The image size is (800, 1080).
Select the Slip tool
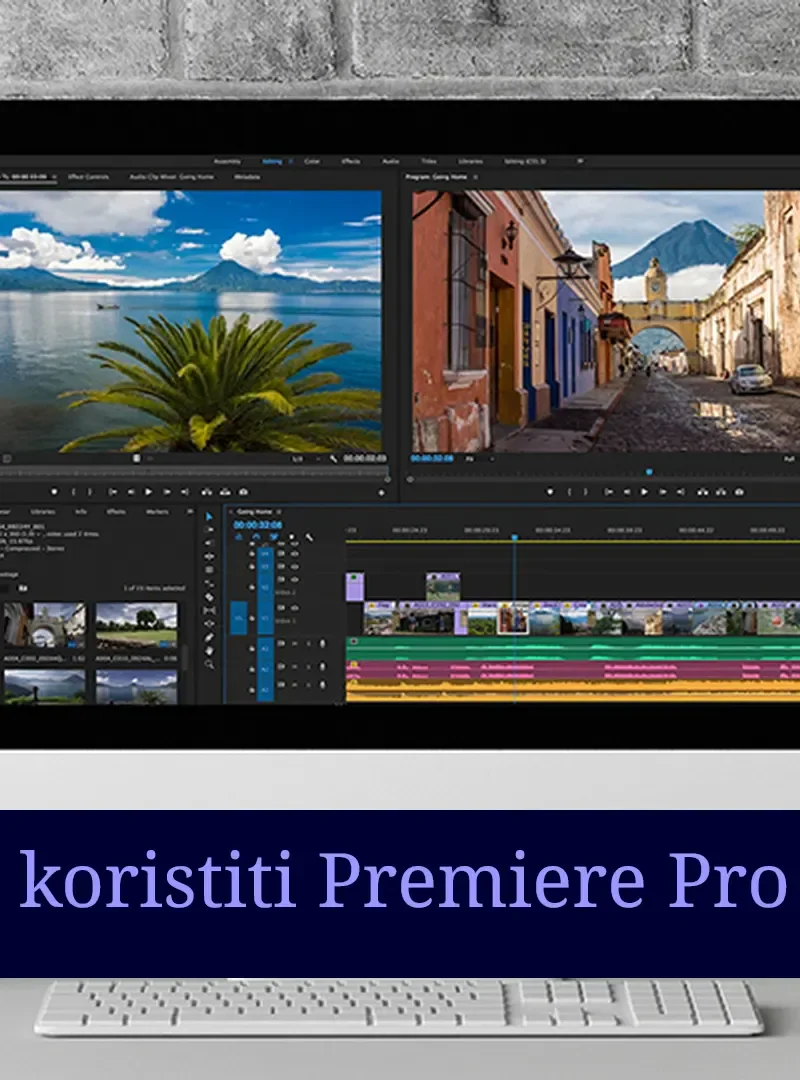pyautogui.click(x=209, y=610)
